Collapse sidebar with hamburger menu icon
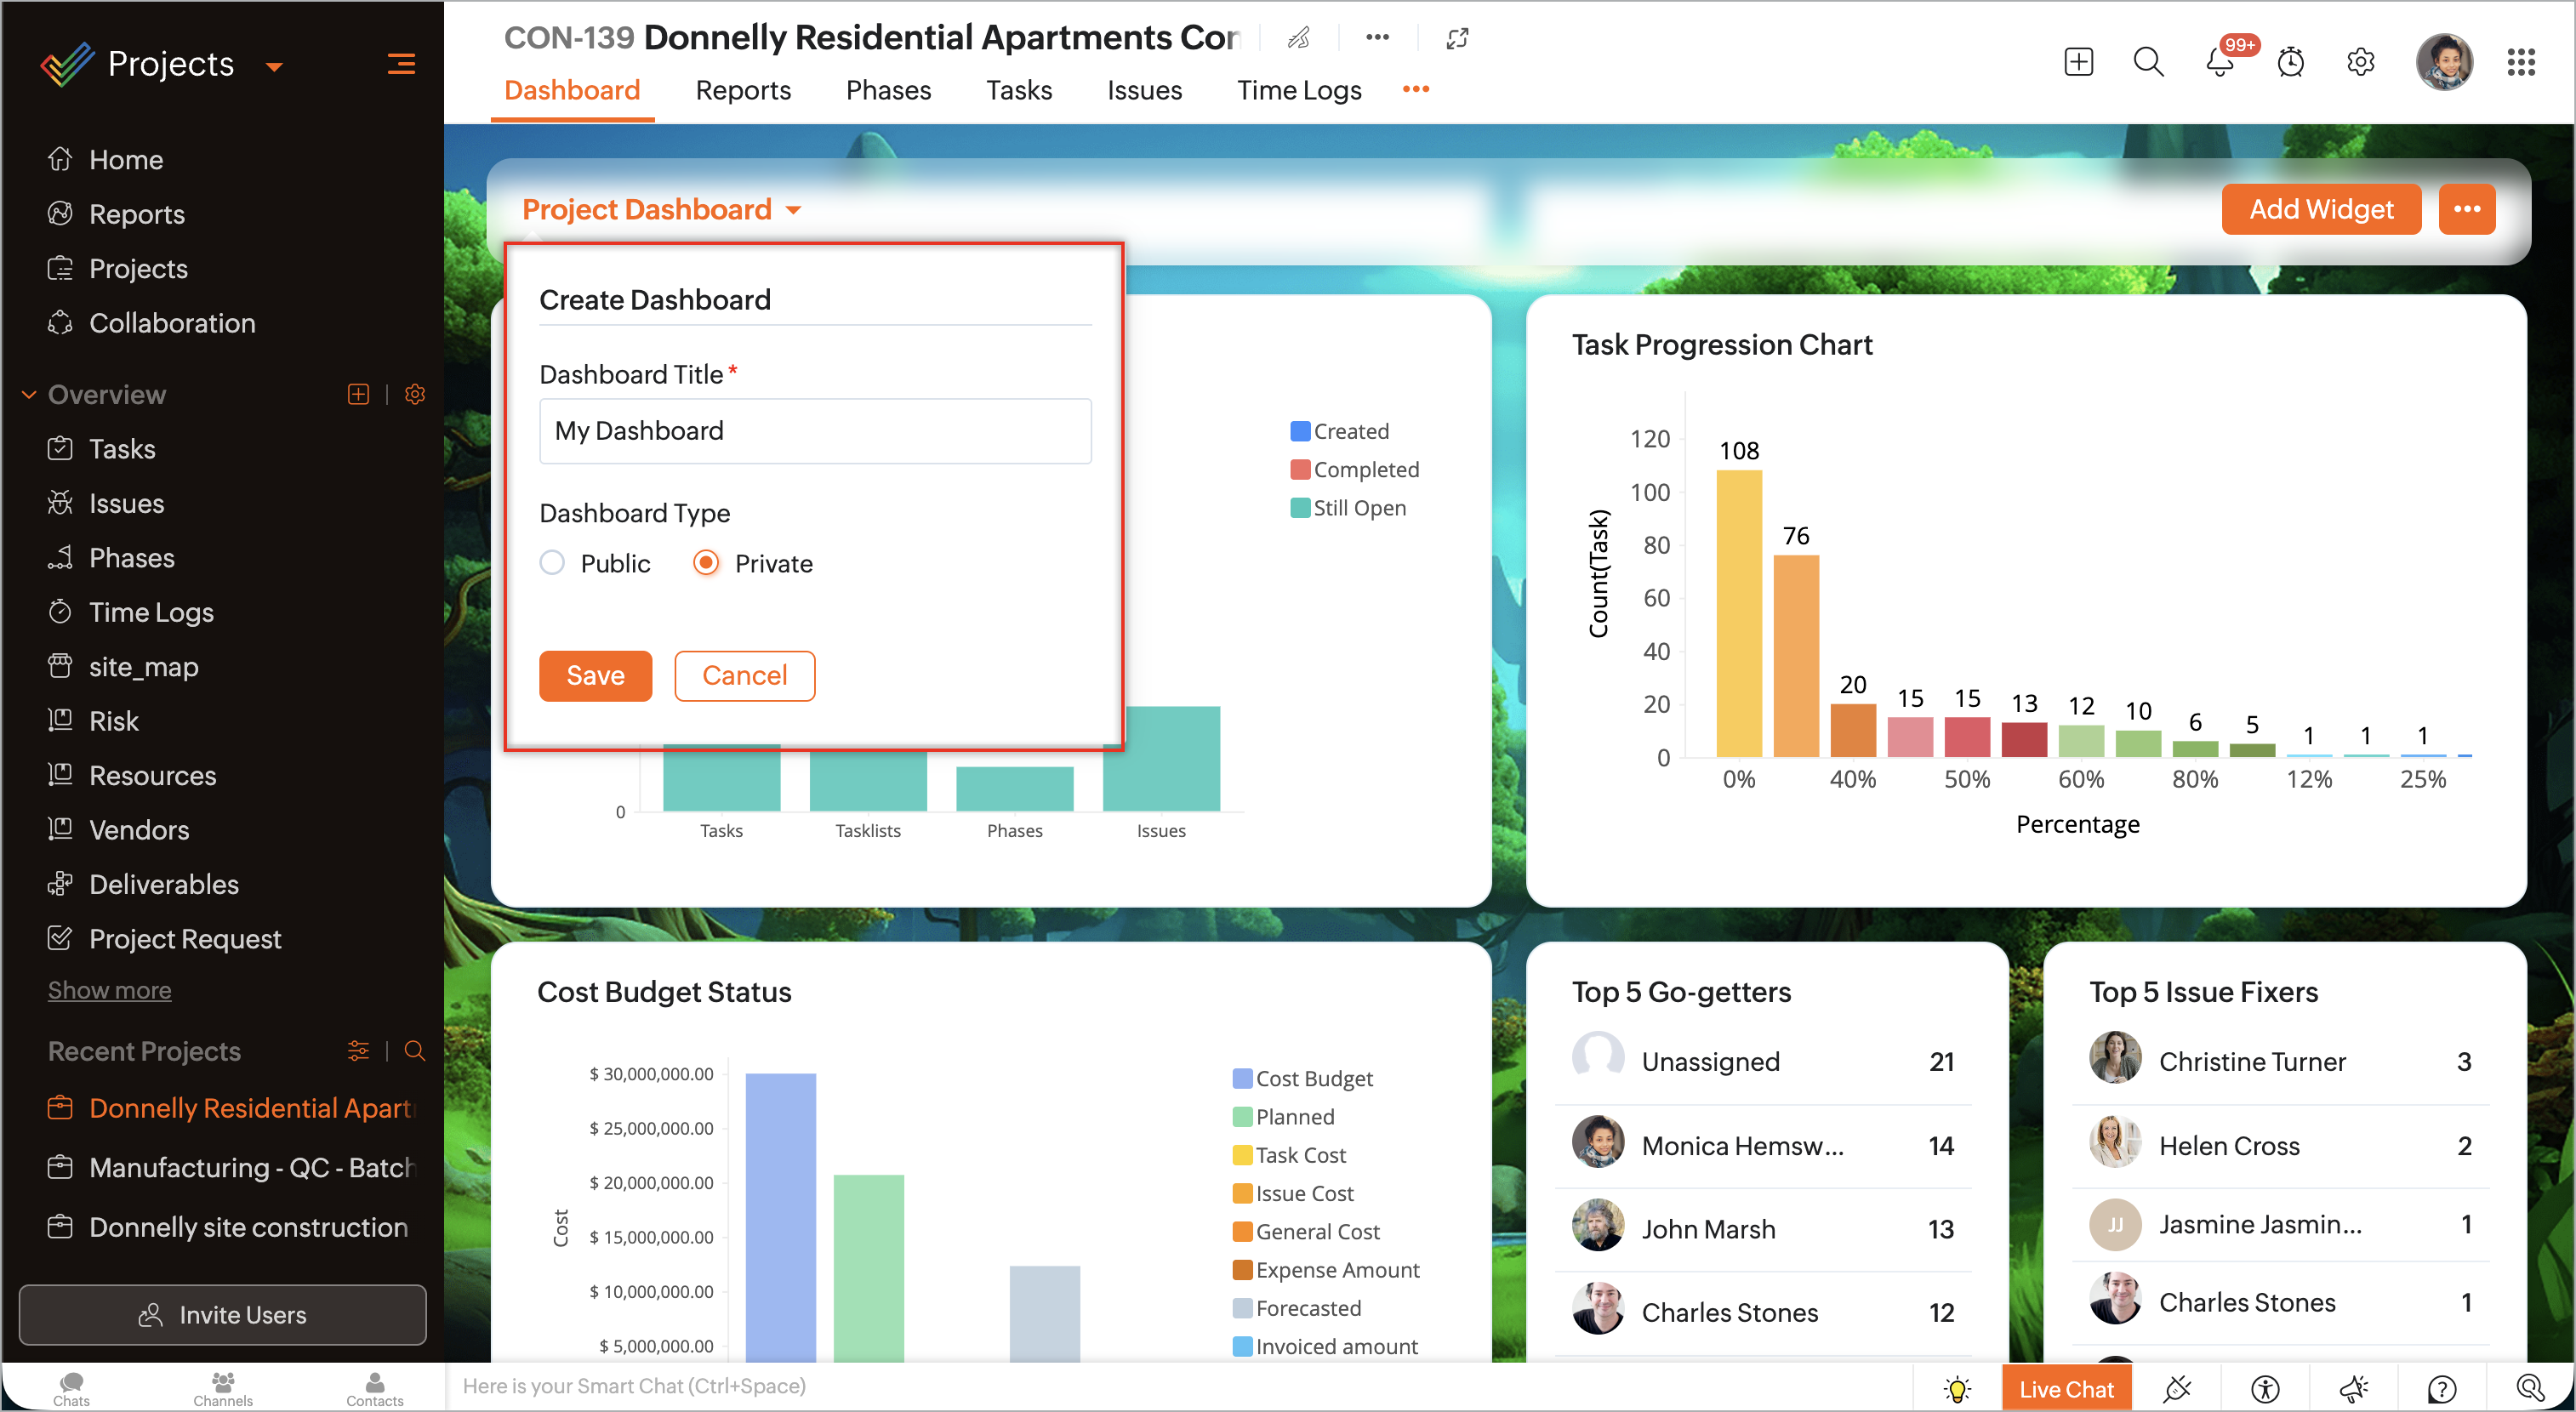This screenshot has height=1412, width=2576. pyautogui.click(x=401, y=64)
